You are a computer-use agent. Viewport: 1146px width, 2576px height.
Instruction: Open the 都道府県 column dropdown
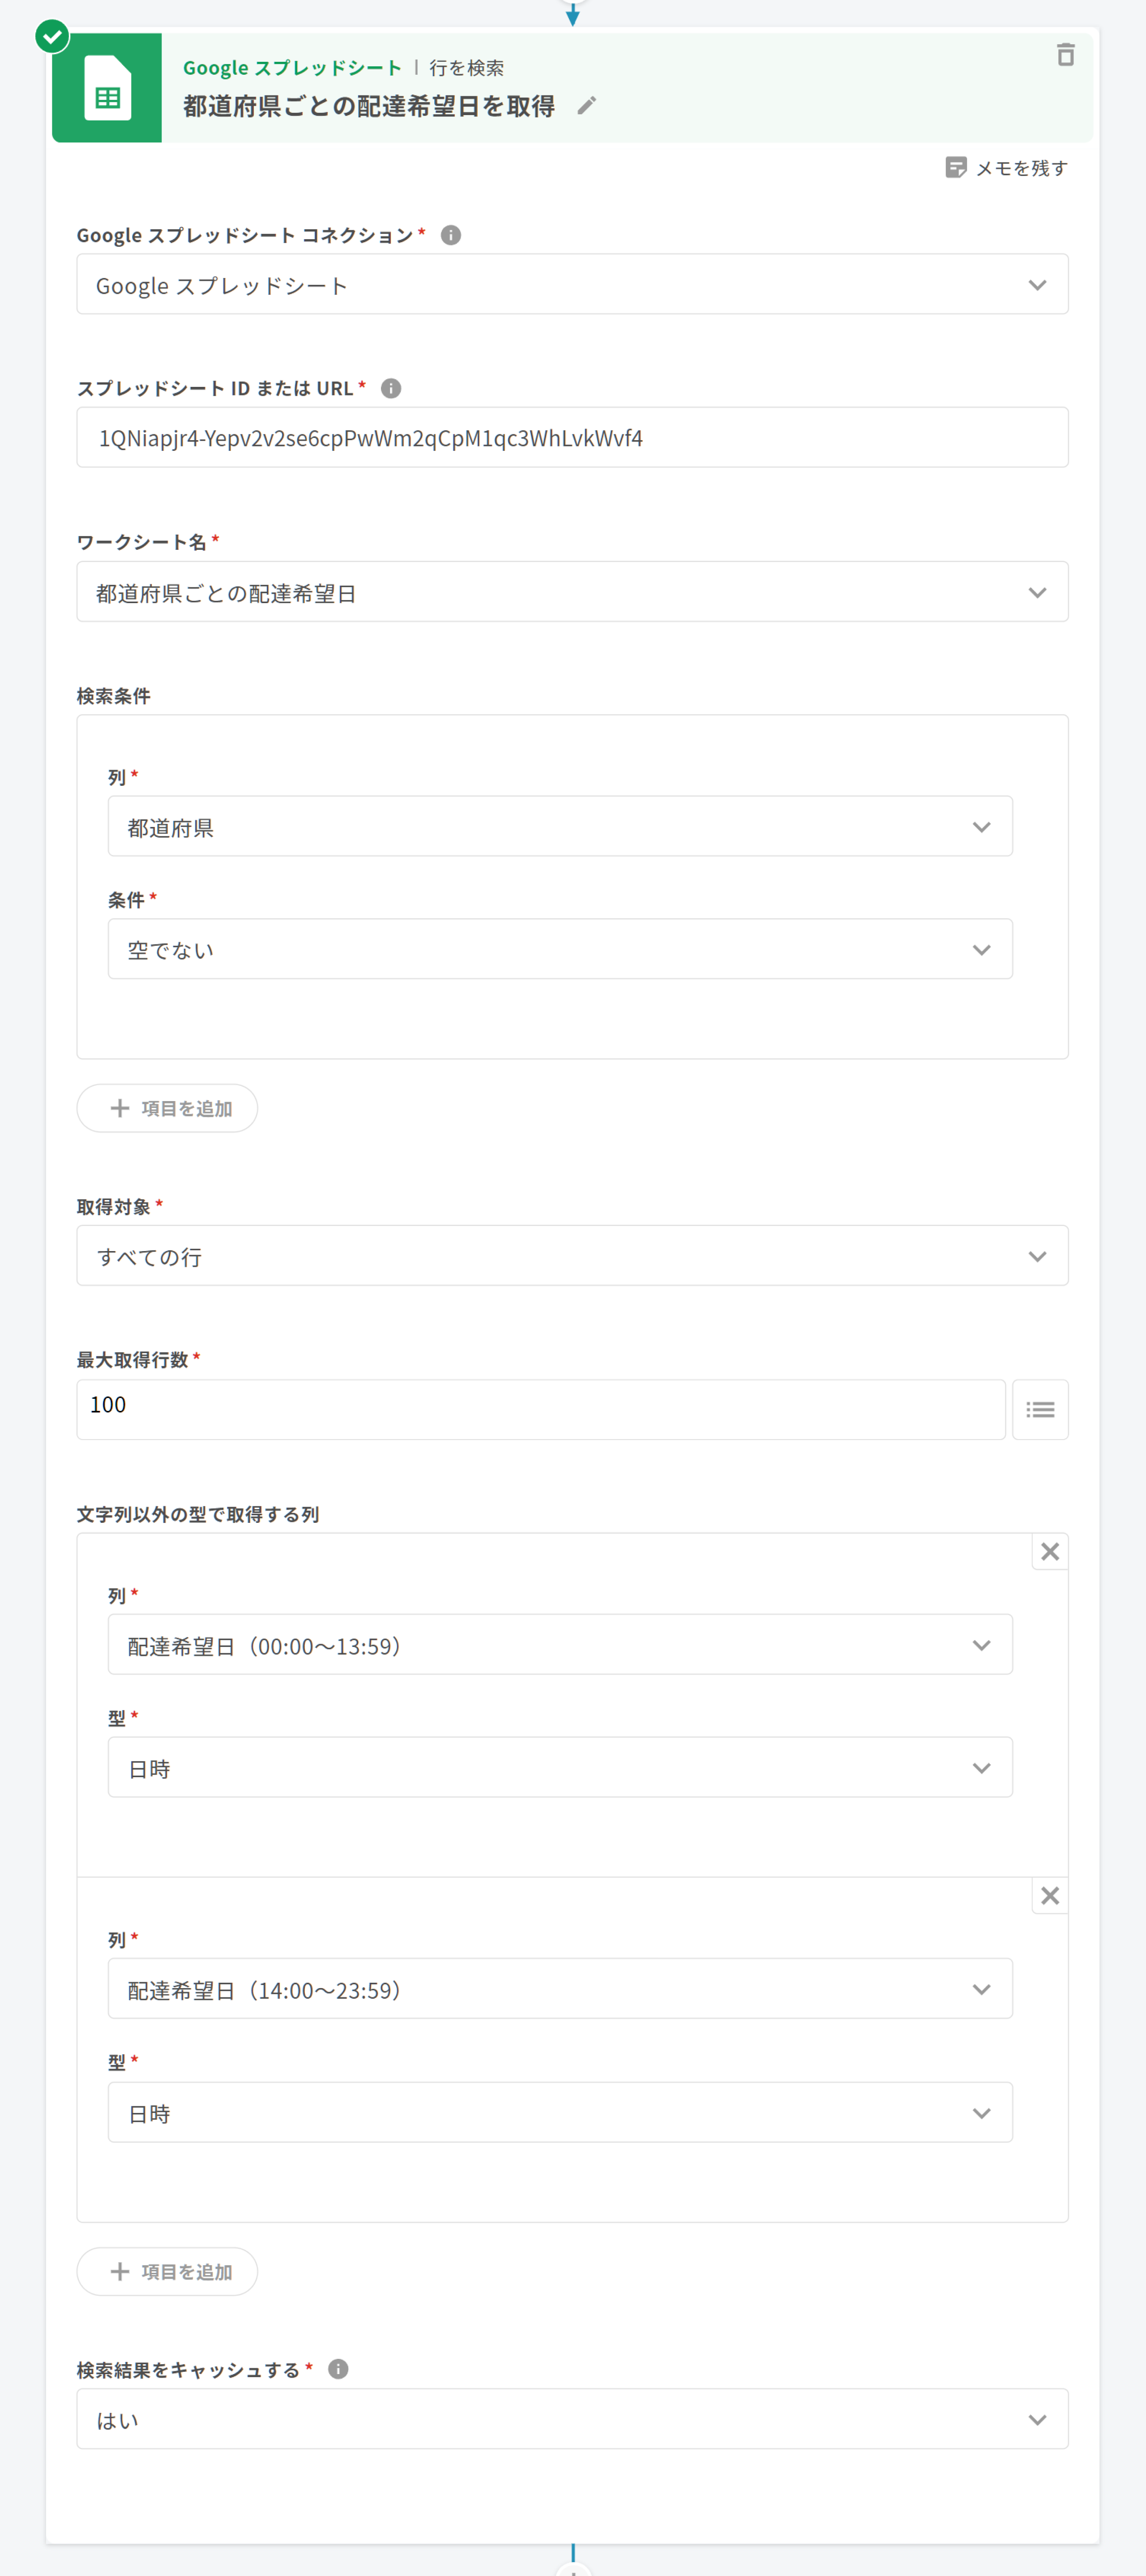[559, 827]
